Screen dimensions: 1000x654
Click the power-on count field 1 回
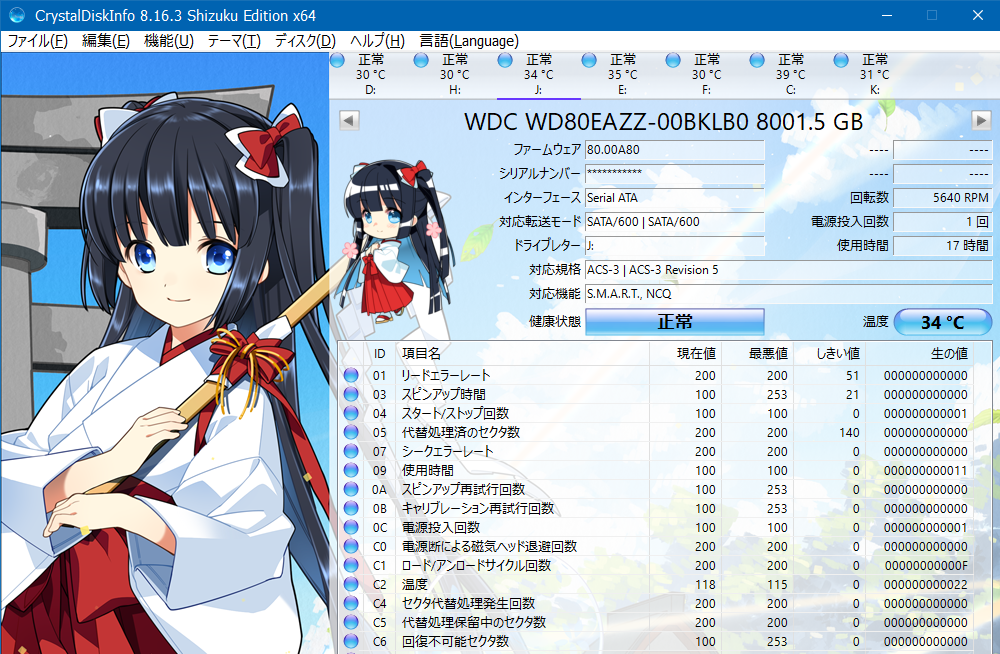click(943, 221)
